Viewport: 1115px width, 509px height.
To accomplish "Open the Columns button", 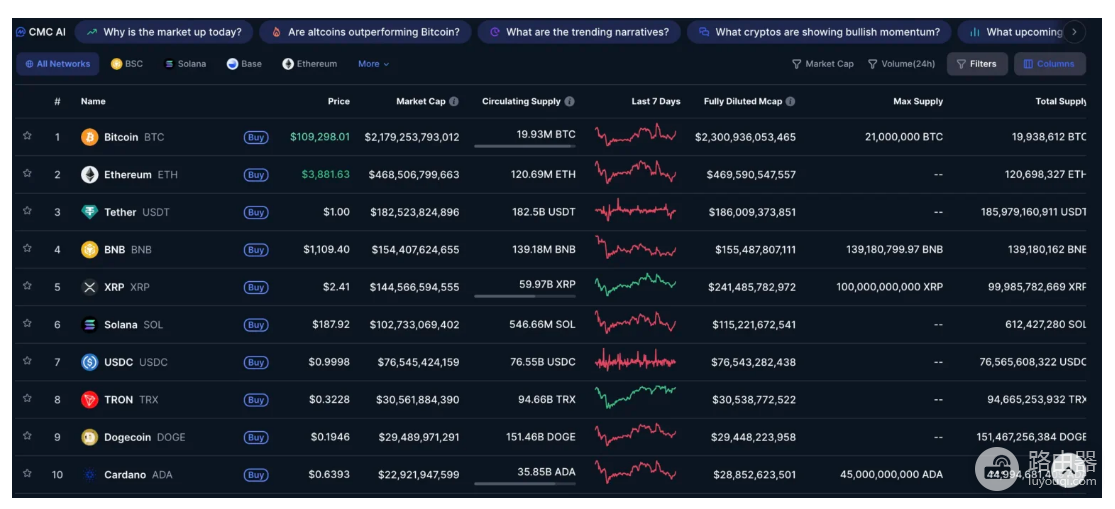I will click(x=1050, y=64).
